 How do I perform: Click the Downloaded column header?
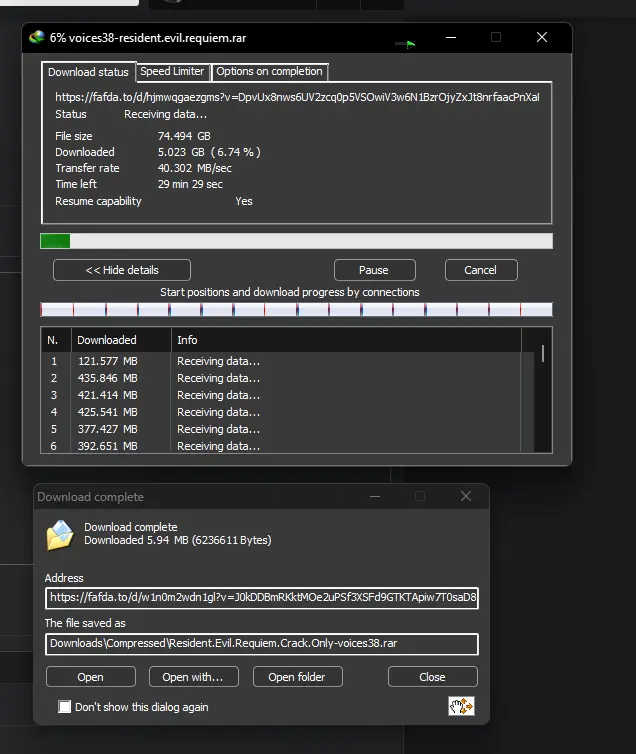[x=121, y=340]
